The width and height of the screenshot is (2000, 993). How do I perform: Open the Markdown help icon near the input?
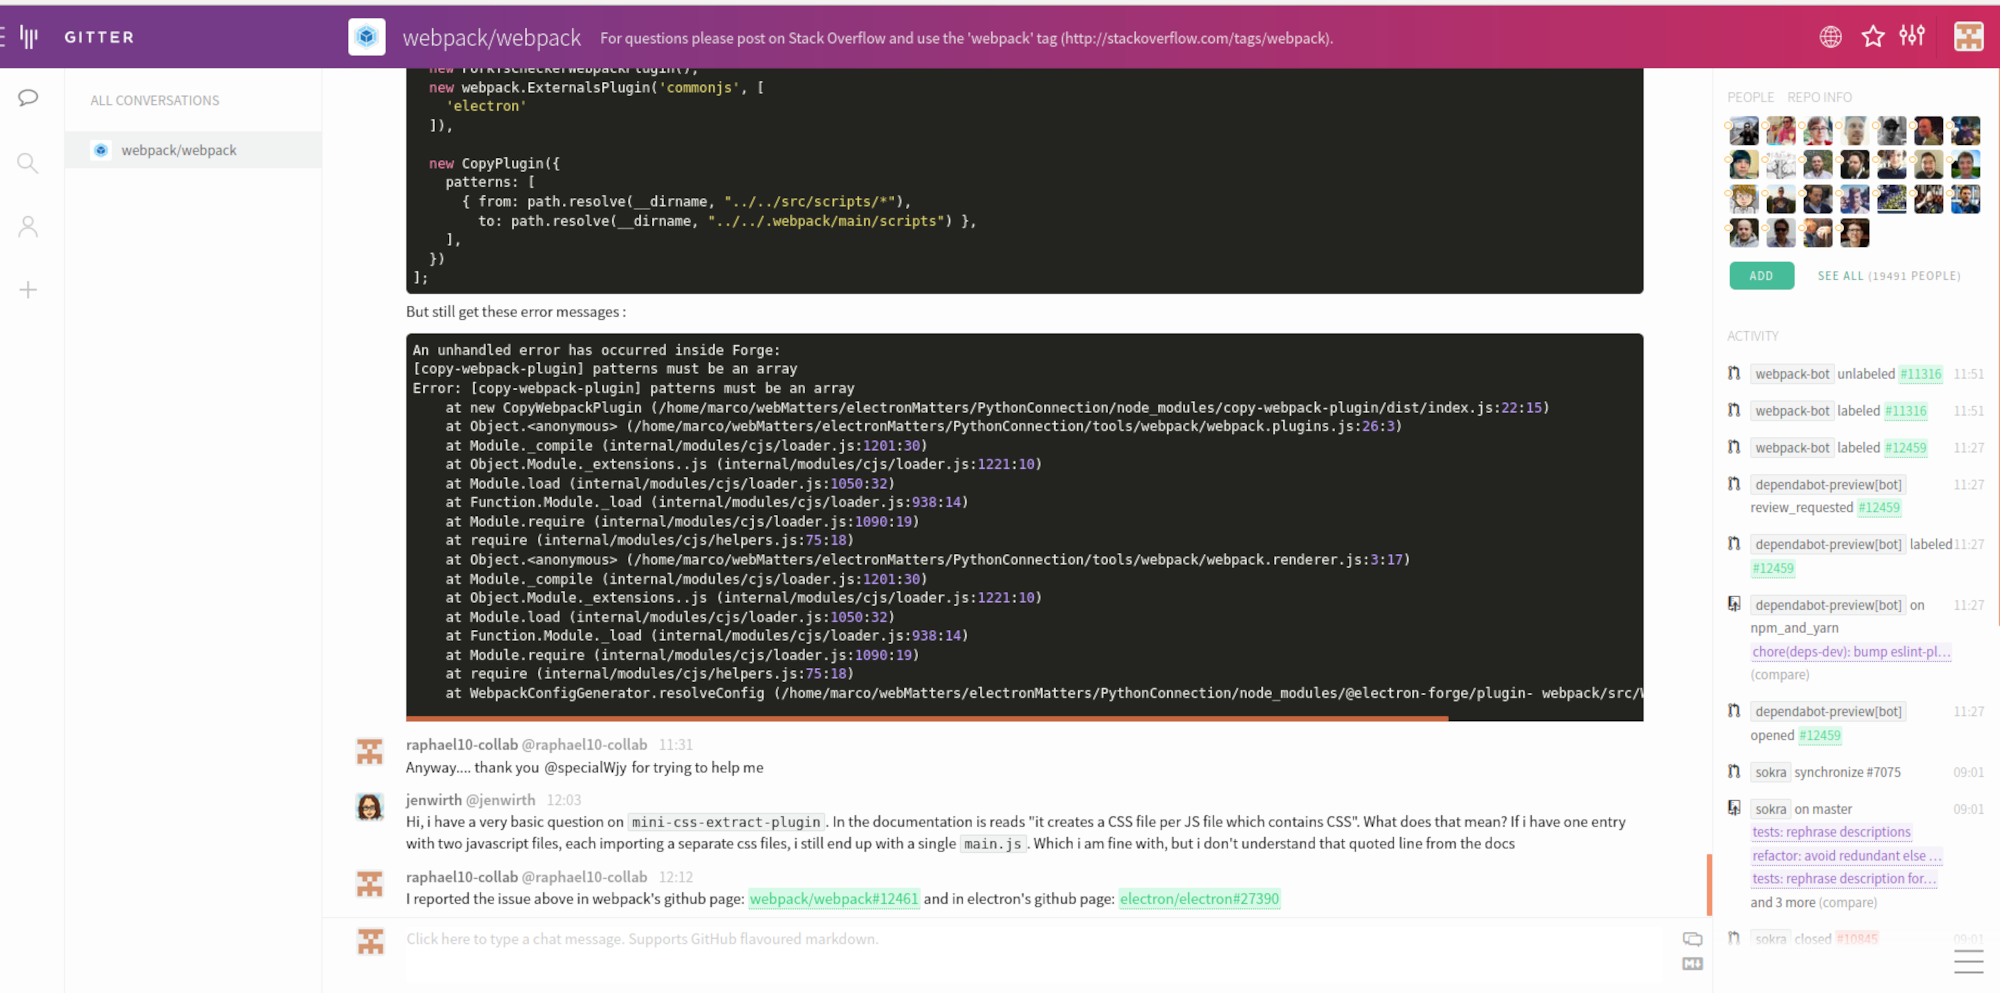tap(1692, 963)
